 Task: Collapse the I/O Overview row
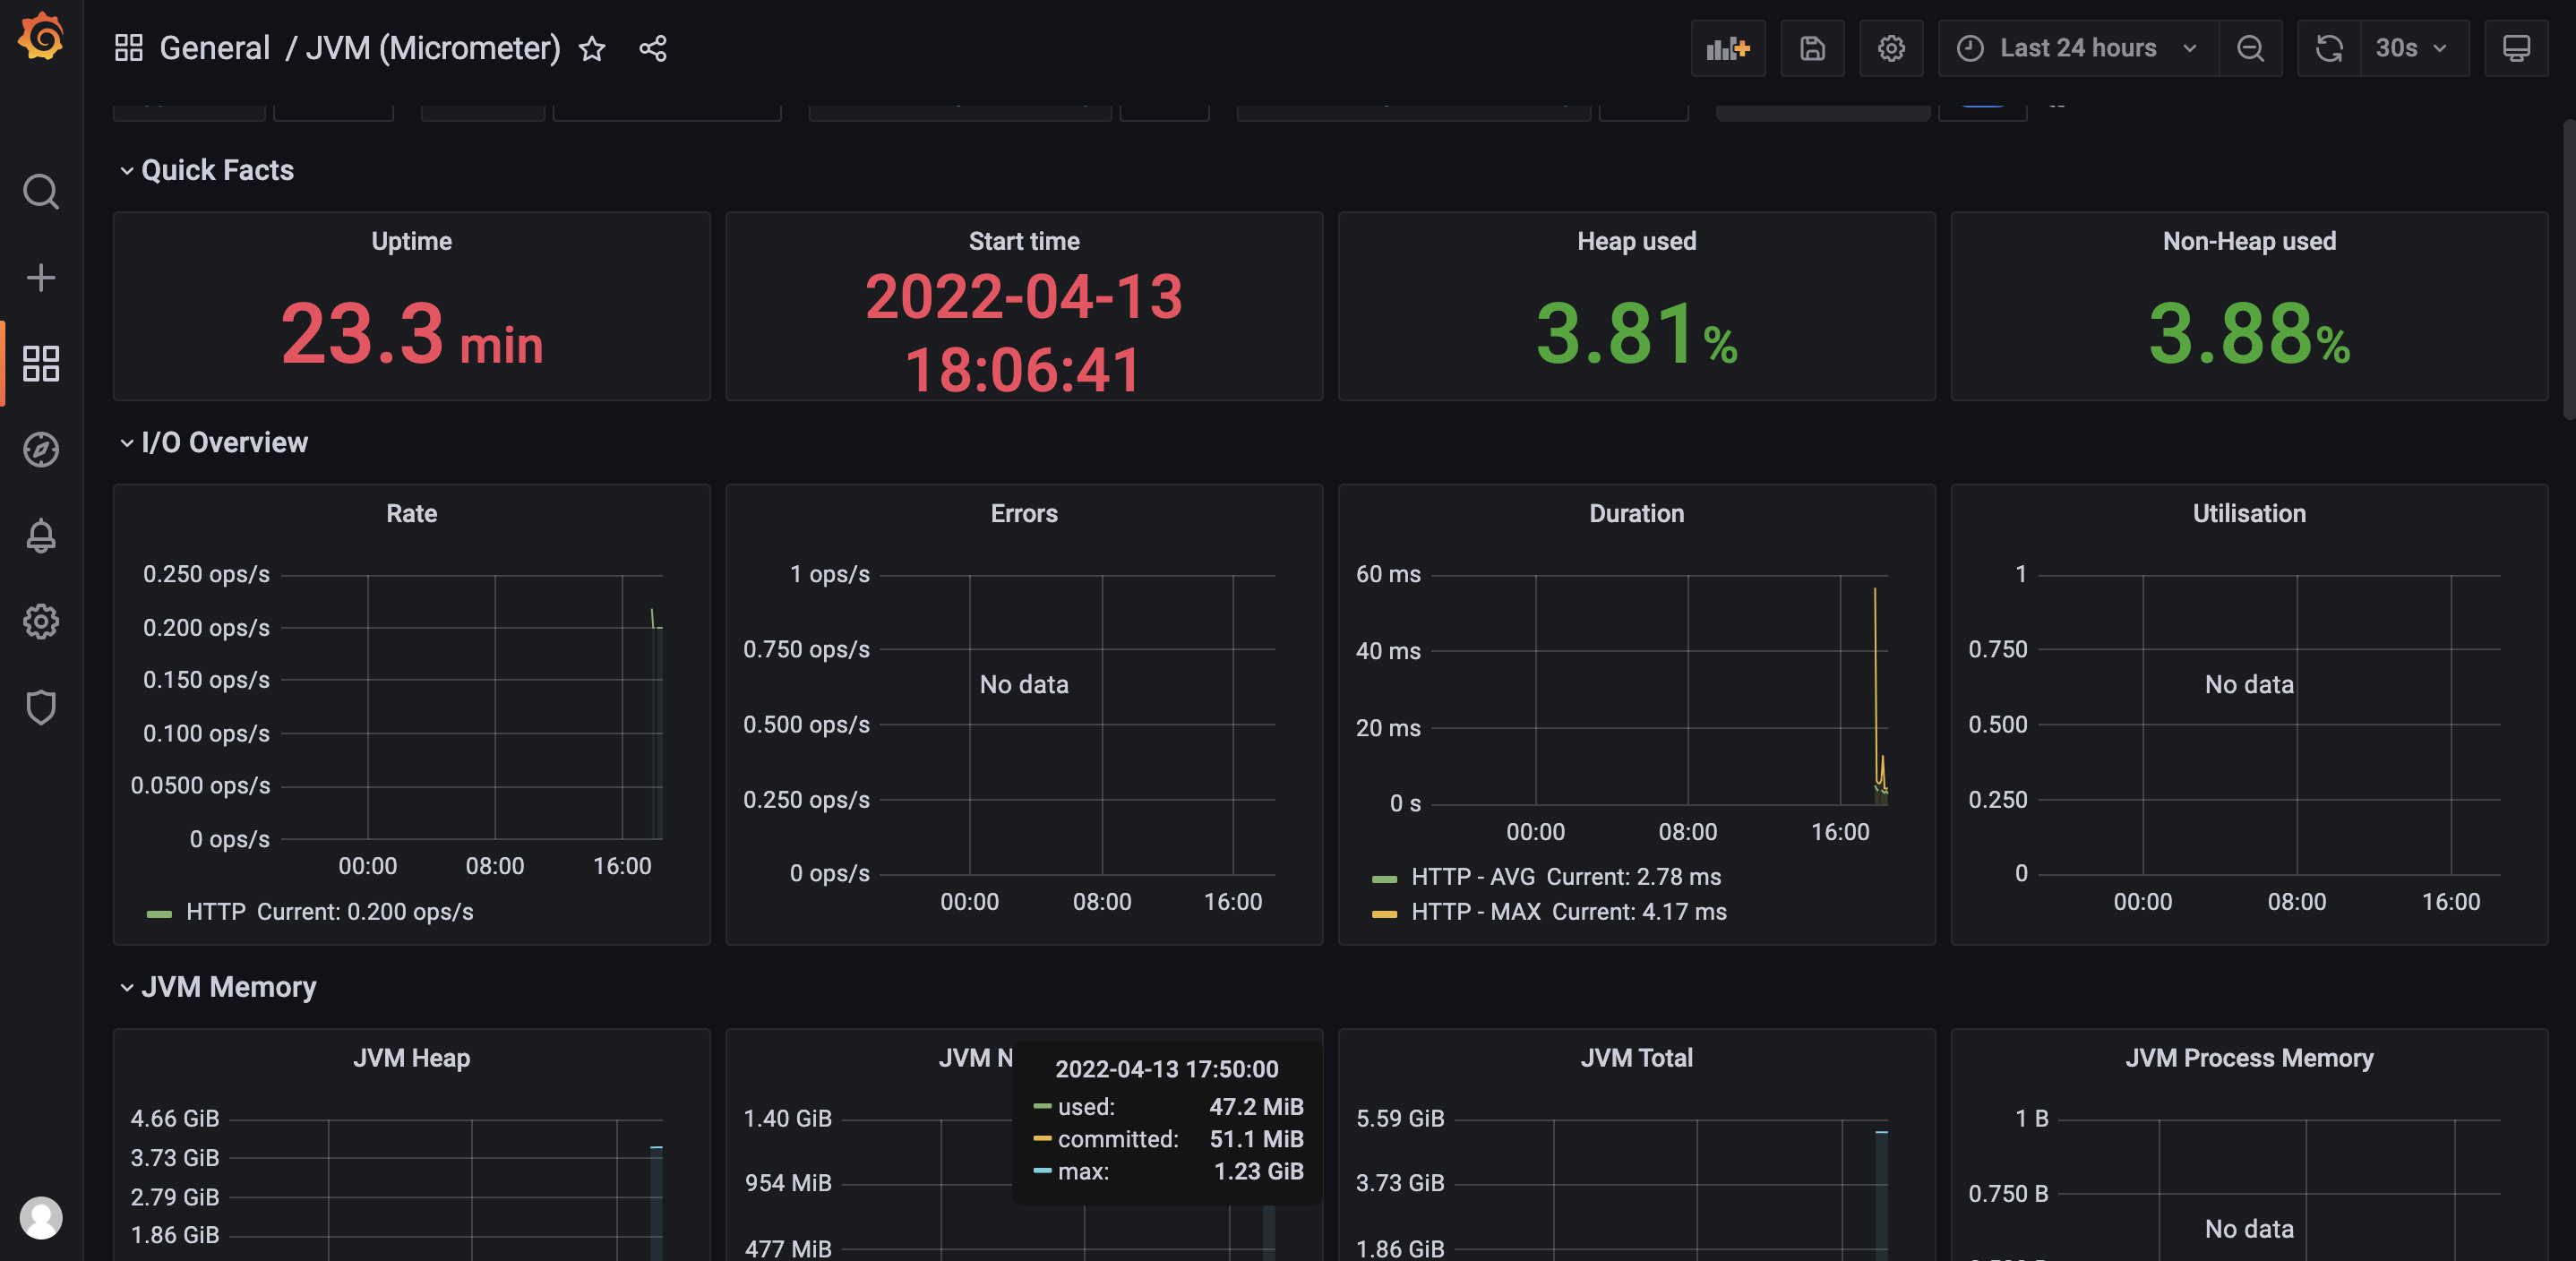pos(214,442)
